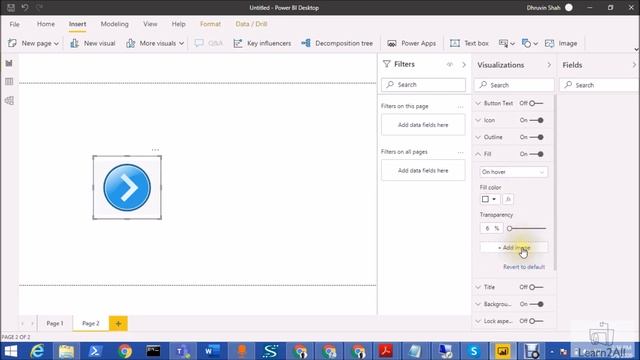Open the On hover state dropdown
Viewport: 640px width, 360px height.
pos(513,172)
